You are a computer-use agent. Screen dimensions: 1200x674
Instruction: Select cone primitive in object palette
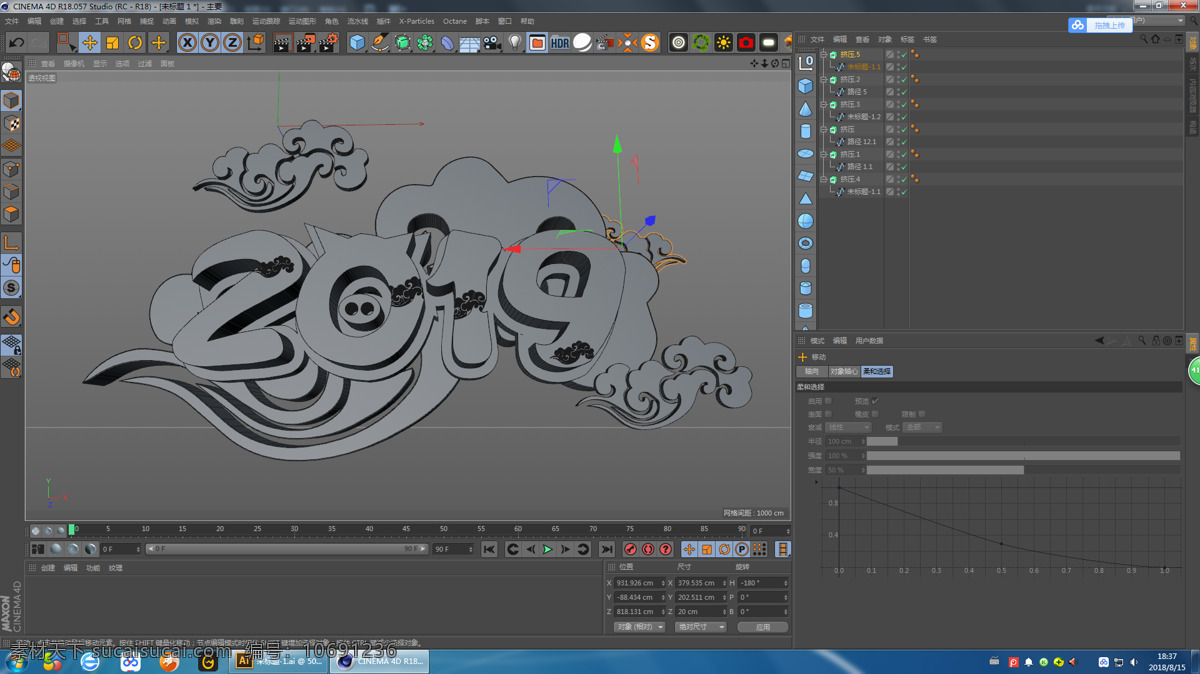coord(806,109)
